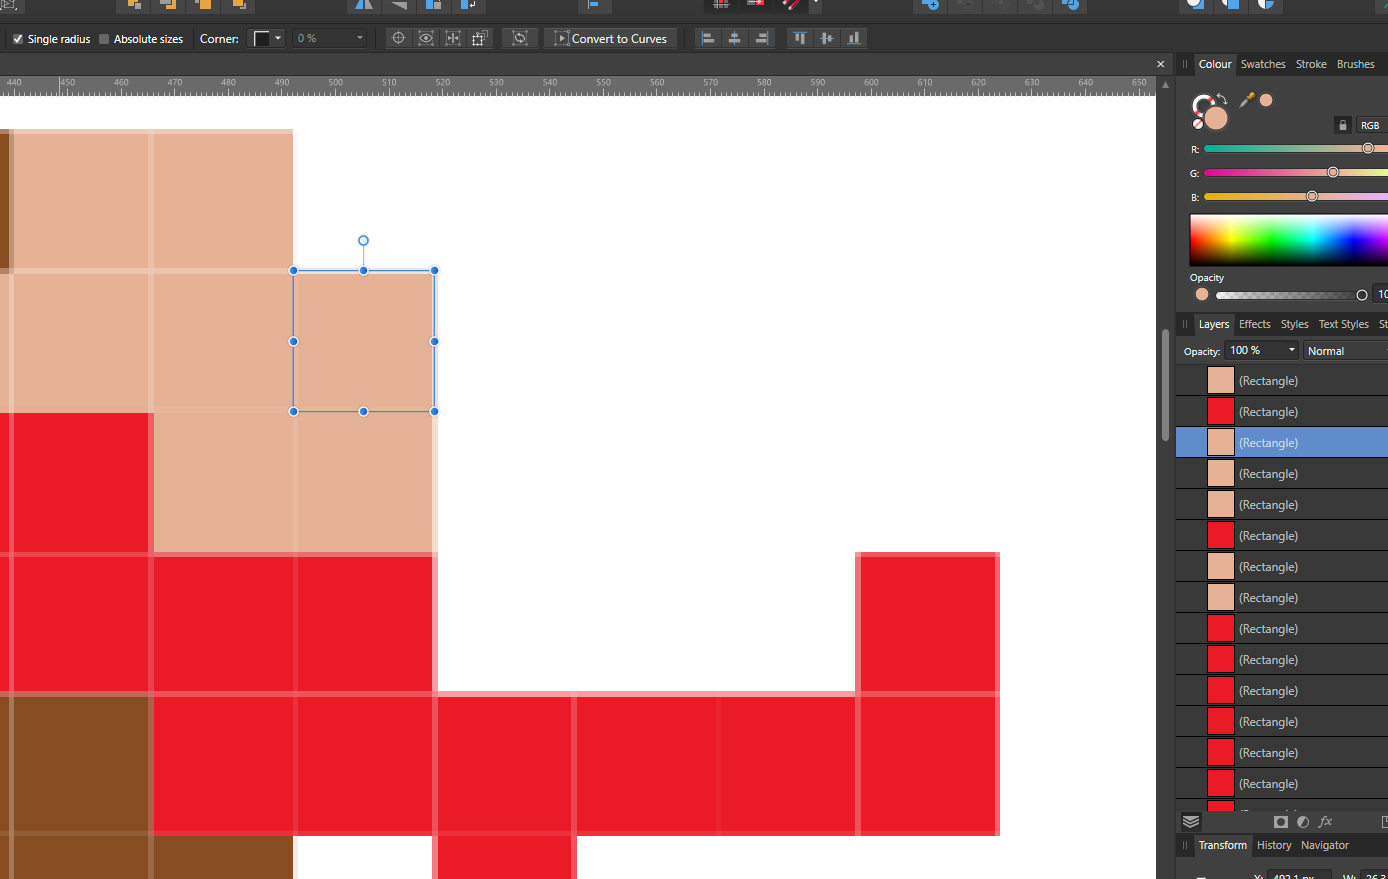
Task: Click the flip vertical icon in top toolbar
Action: [399, 5]
